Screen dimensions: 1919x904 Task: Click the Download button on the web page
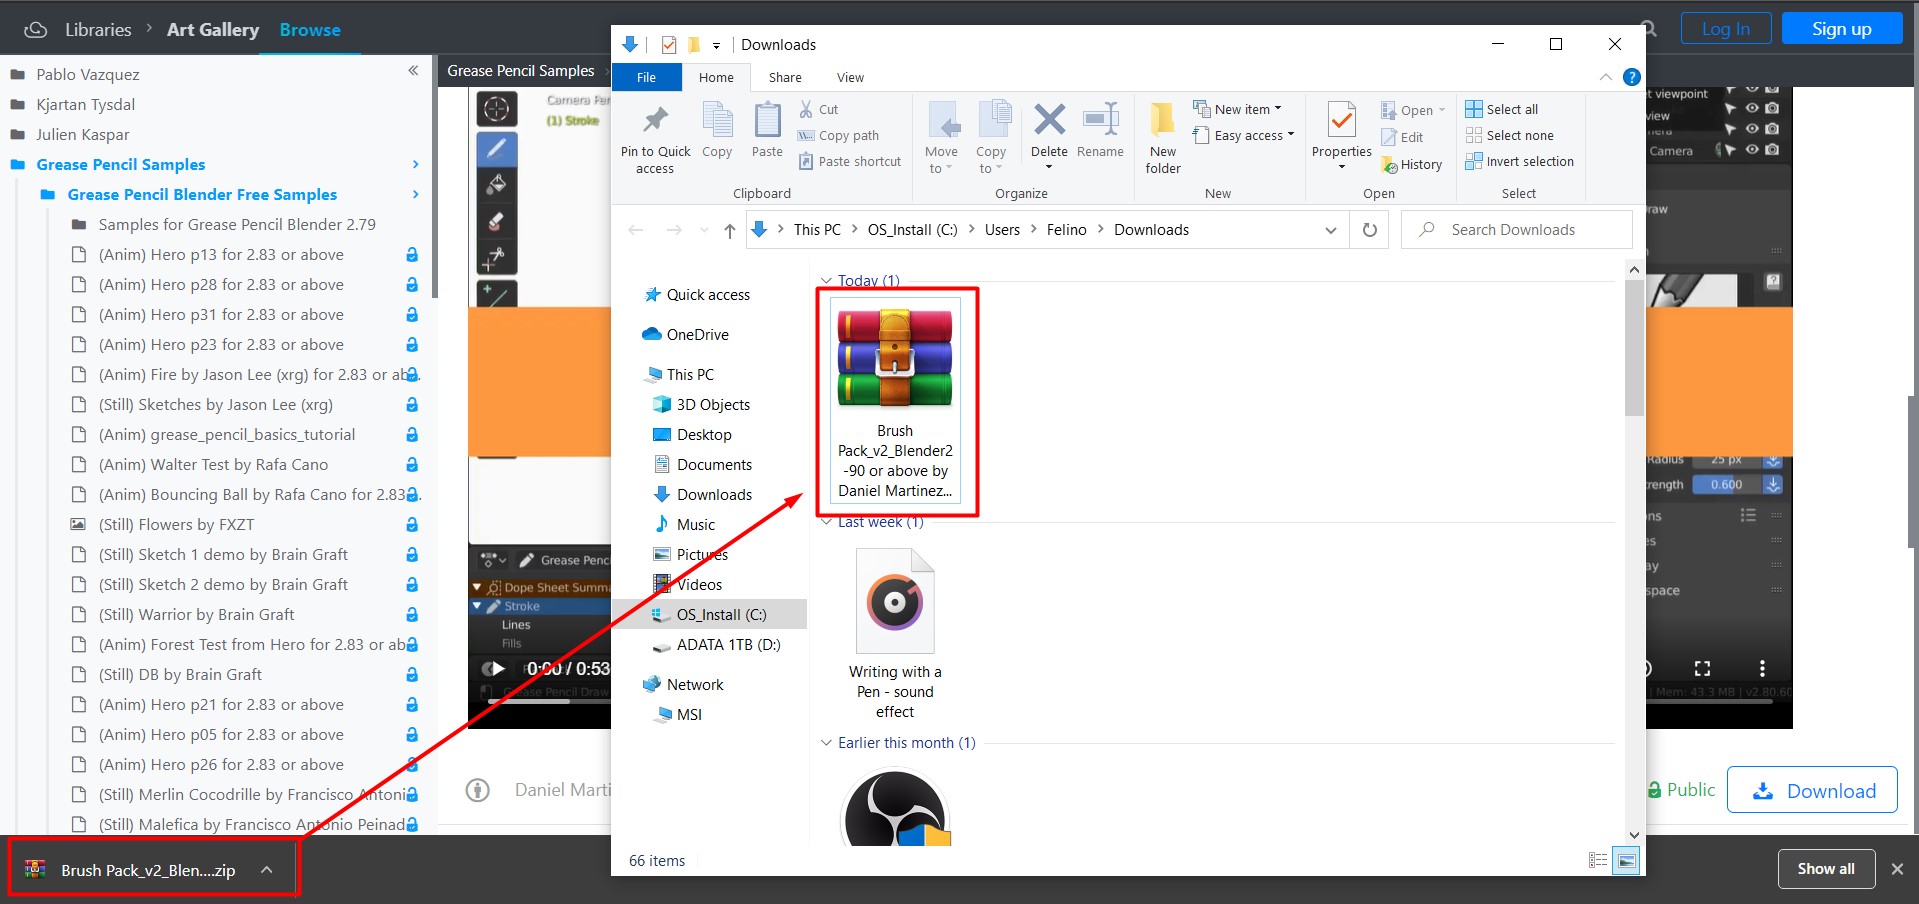click(1812, 790)
